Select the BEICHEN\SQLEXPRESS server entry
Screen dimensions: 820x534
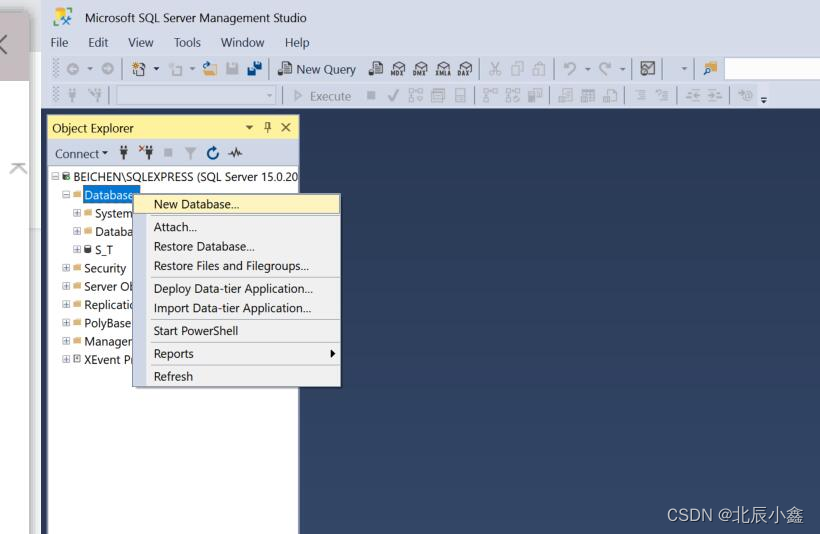click(186, 177)
